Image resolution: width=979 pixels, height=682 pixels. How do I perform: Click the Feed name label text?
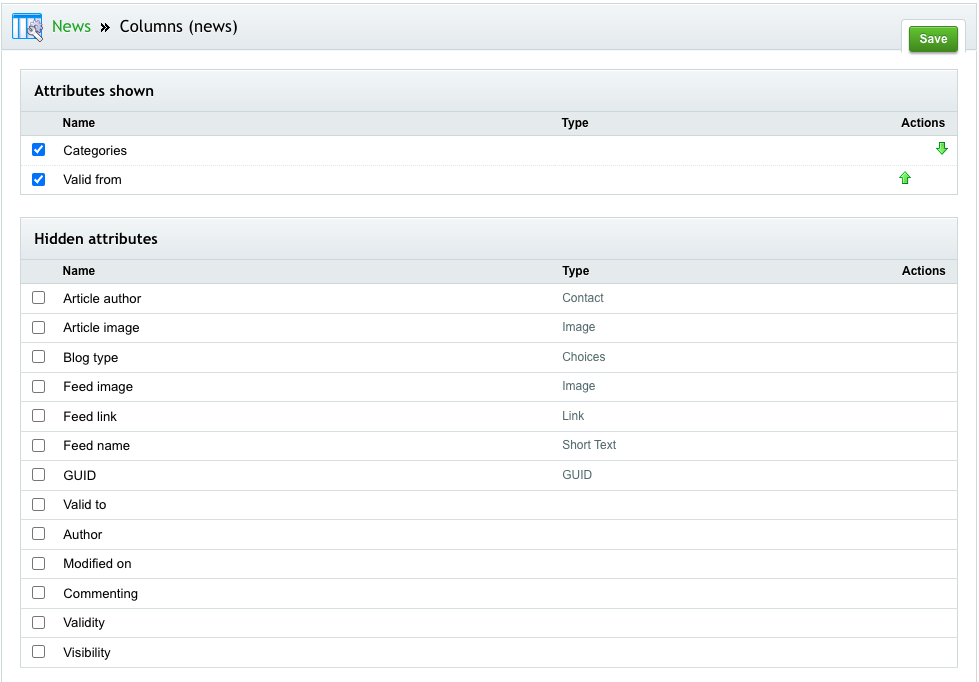(96, 446)
